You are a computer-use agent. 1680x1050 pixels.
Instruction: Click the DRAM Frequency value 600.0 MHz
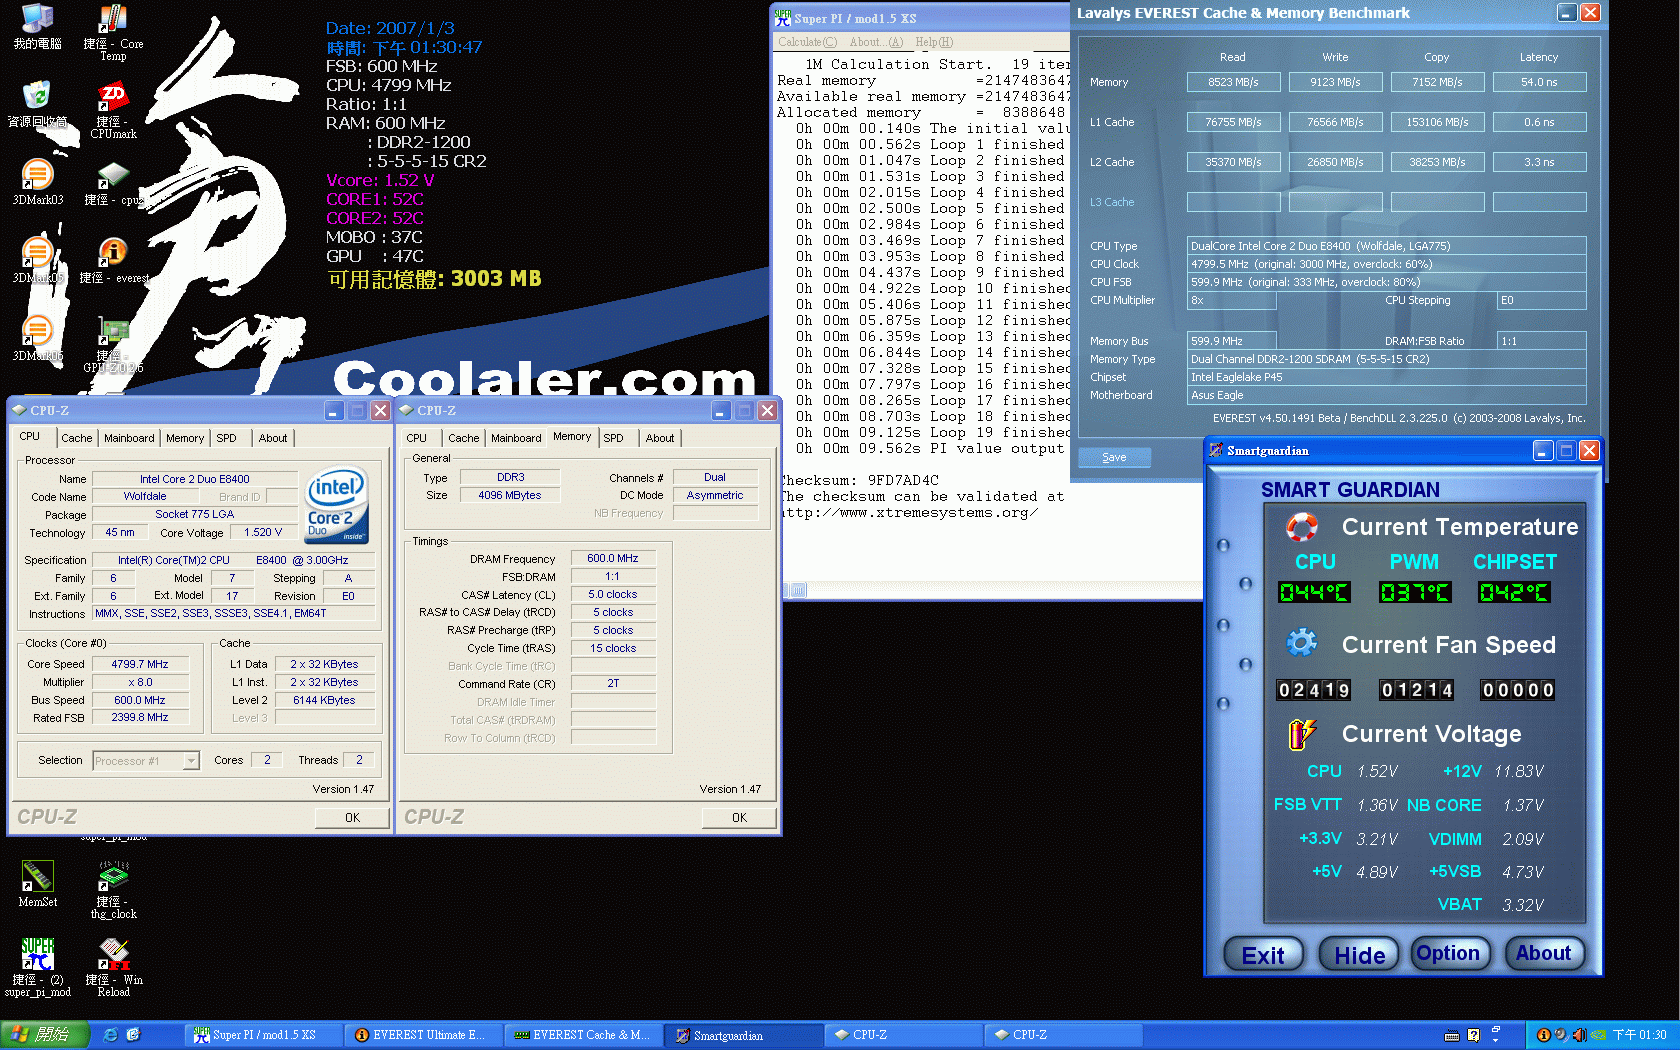pyautogui.click(x=613, y=558)
